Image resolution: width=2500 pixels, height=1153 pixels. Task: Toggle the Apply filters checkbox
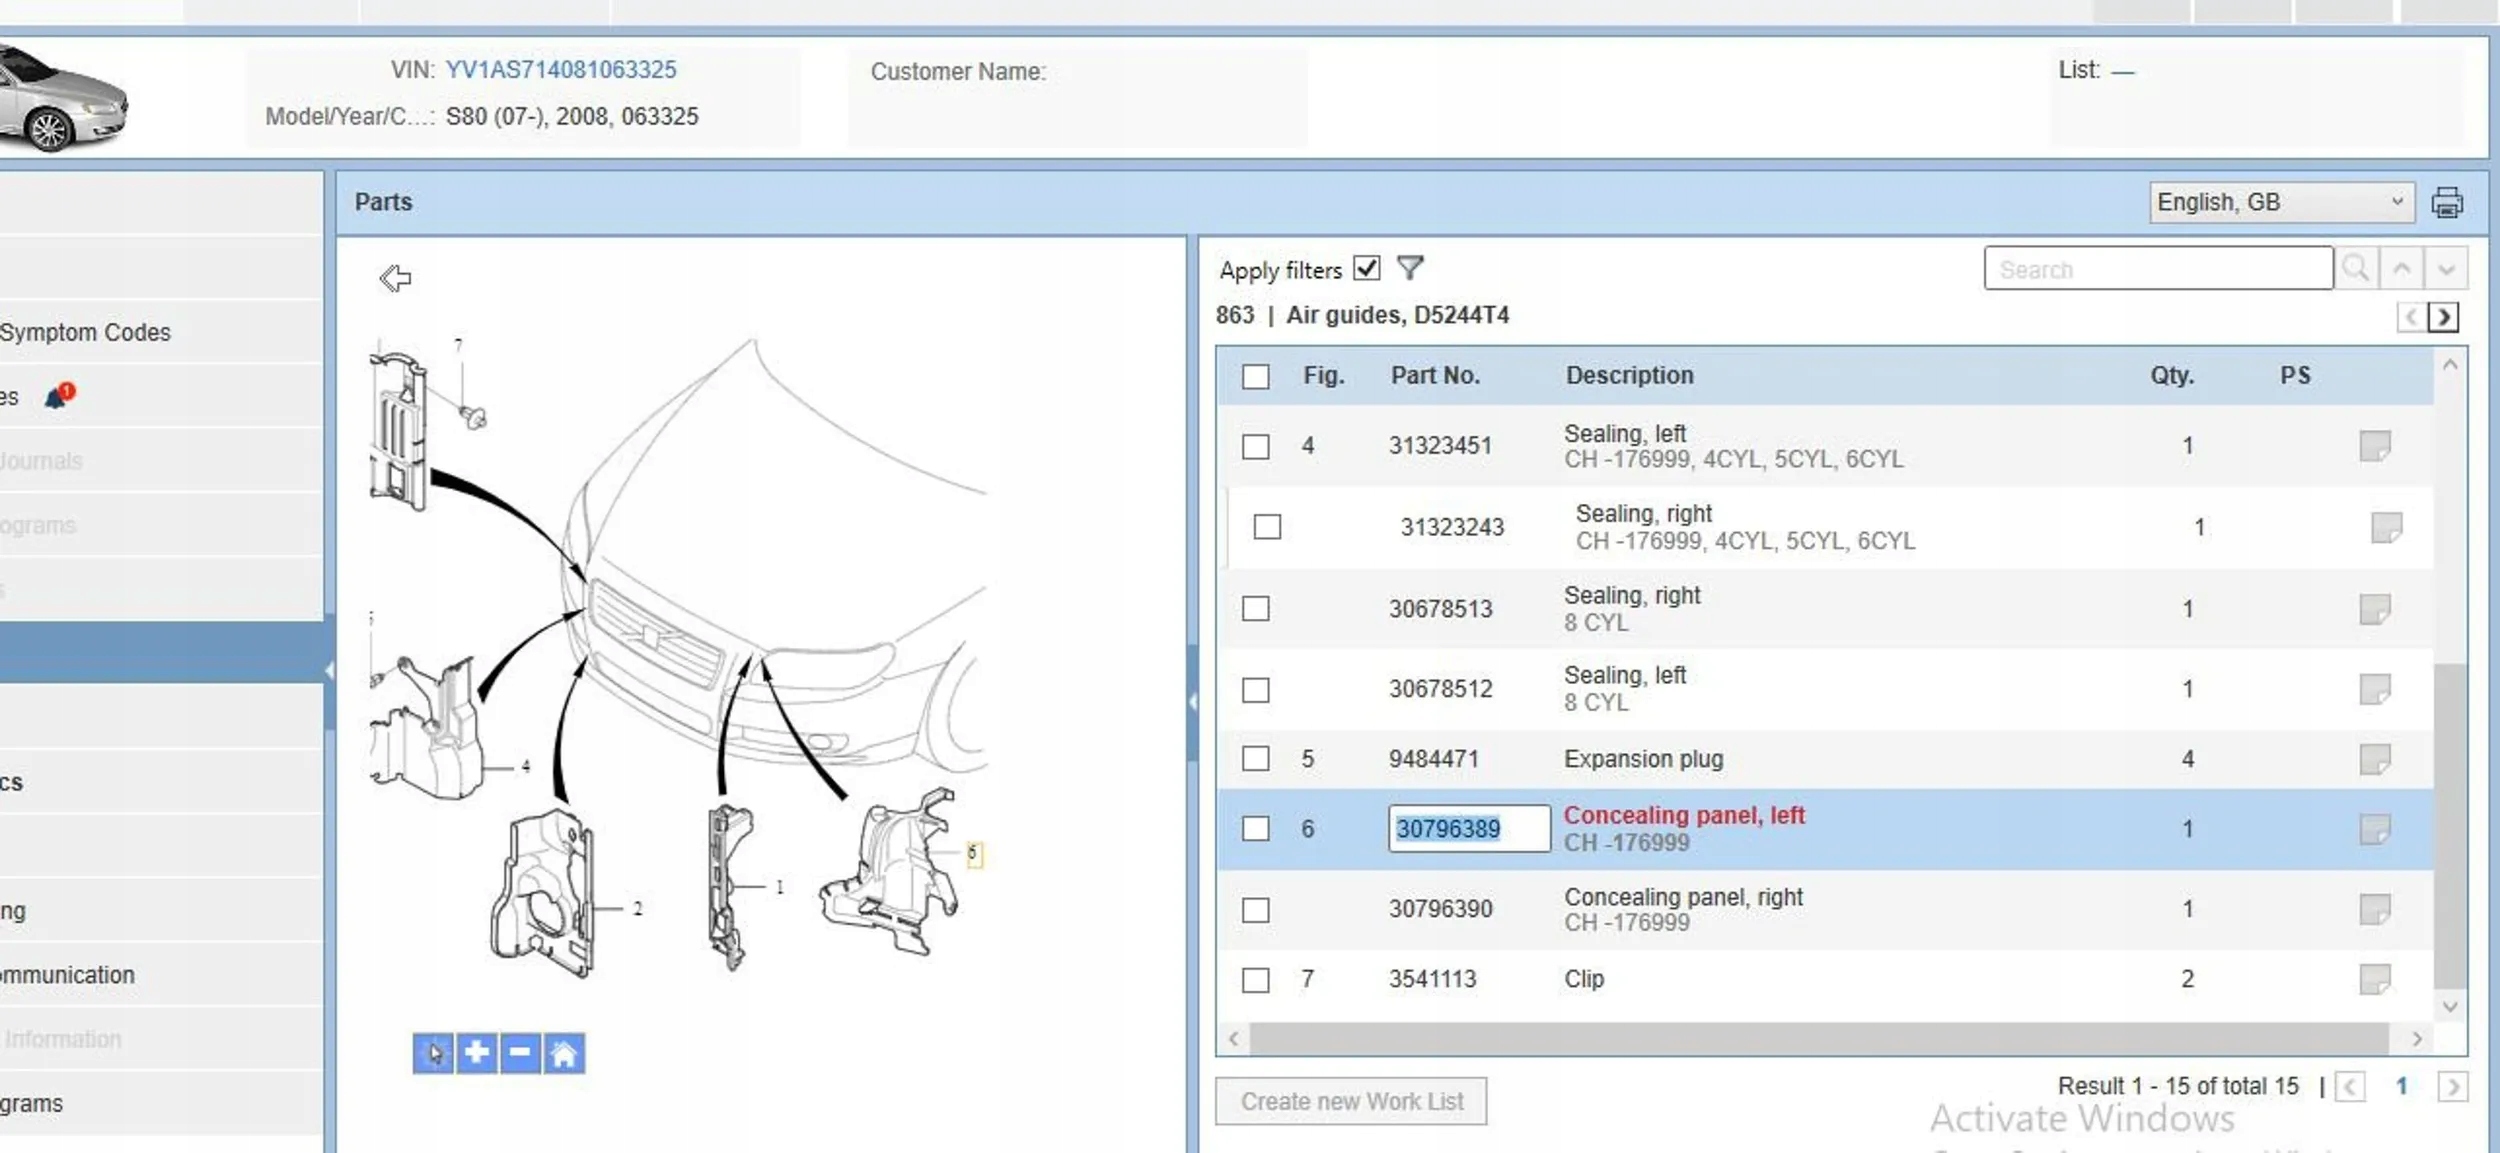pyautogui.click(x=1366, y=268)
